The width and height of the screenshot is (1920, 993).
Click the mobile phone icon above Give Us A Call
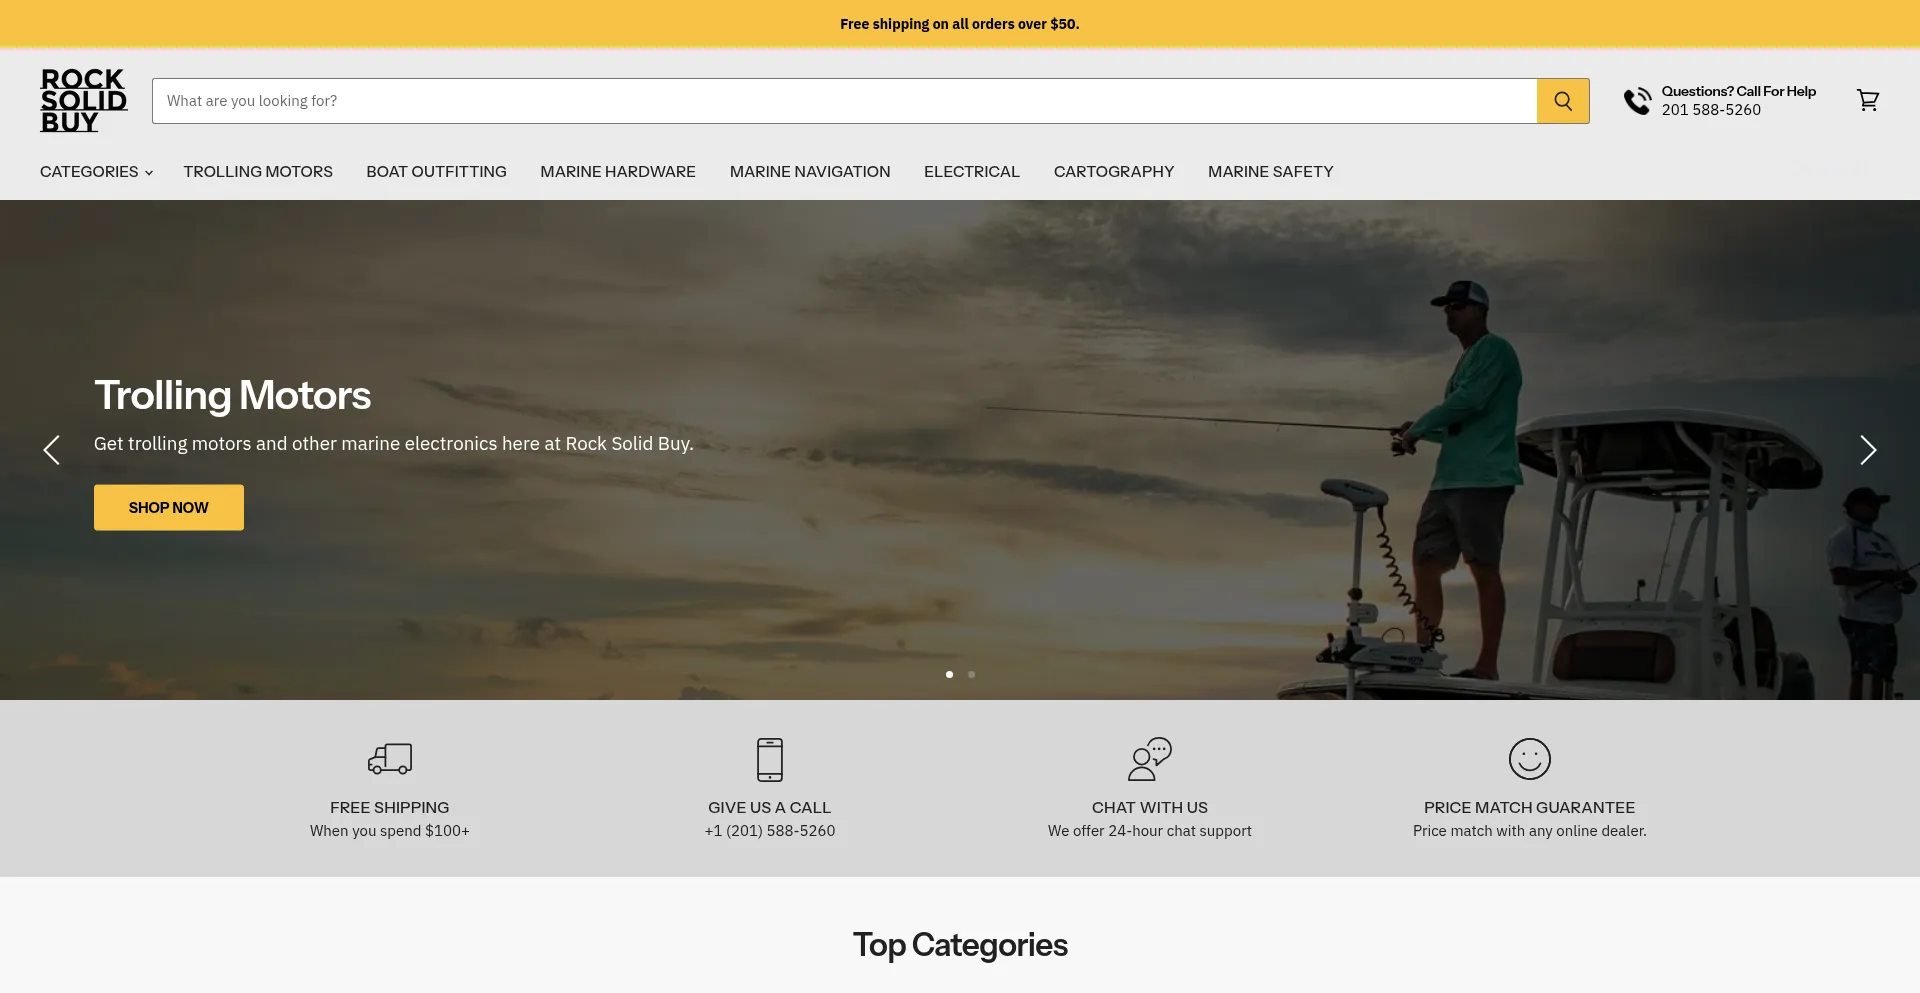(x=770, y=759)
